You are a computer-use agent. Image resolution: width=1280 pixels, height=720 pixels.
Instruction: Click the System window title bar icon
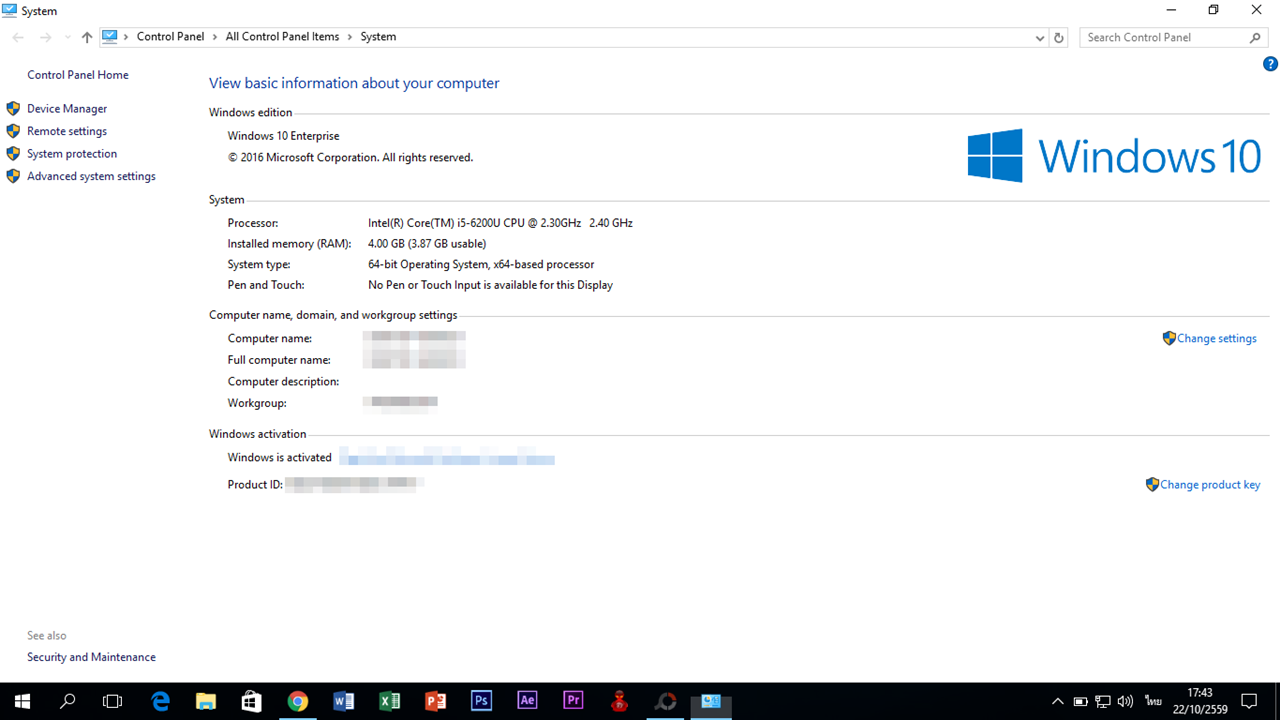10,10
